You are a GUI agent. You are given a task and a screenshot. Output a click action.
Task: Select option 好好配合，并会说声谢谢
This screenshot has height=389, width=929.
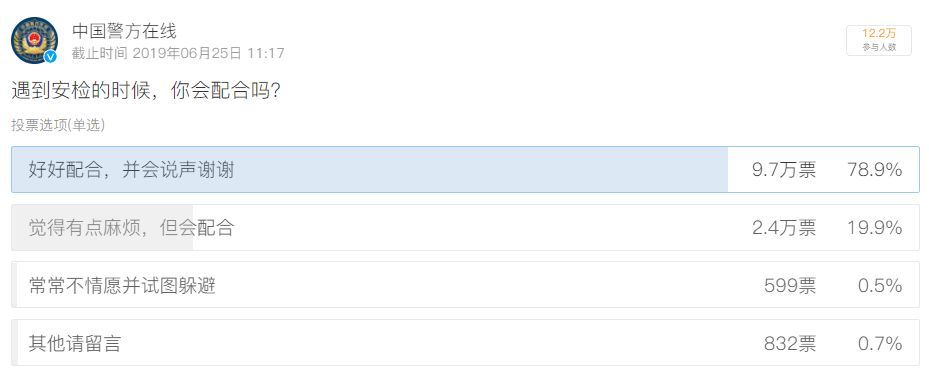coord(465,169)
